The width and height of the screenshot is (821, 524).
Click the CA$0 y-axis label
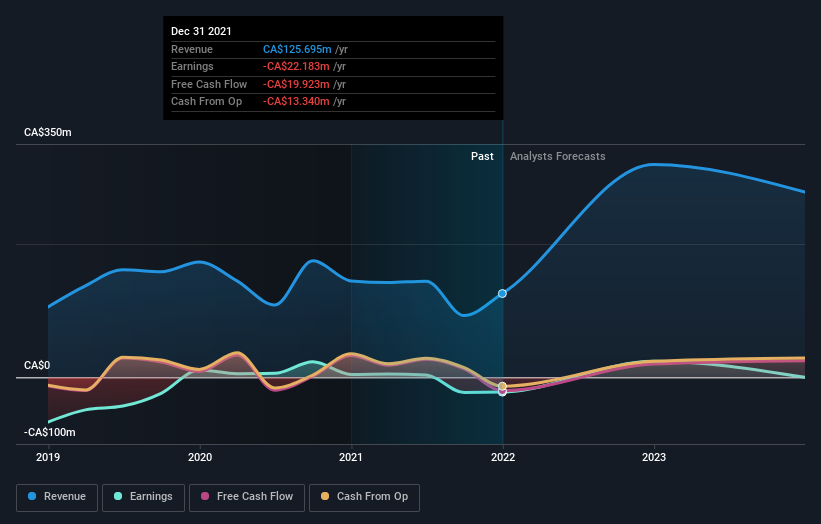click(x=37, y=365)
